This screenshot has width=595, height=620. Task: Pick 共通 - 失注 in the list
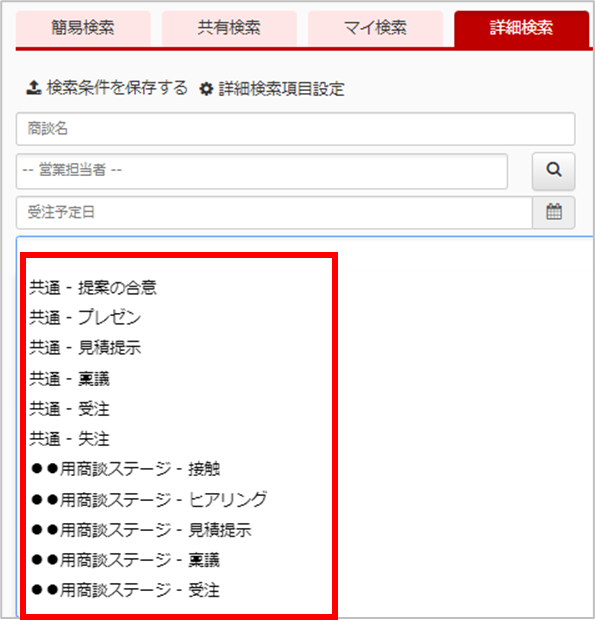(70, 439)
